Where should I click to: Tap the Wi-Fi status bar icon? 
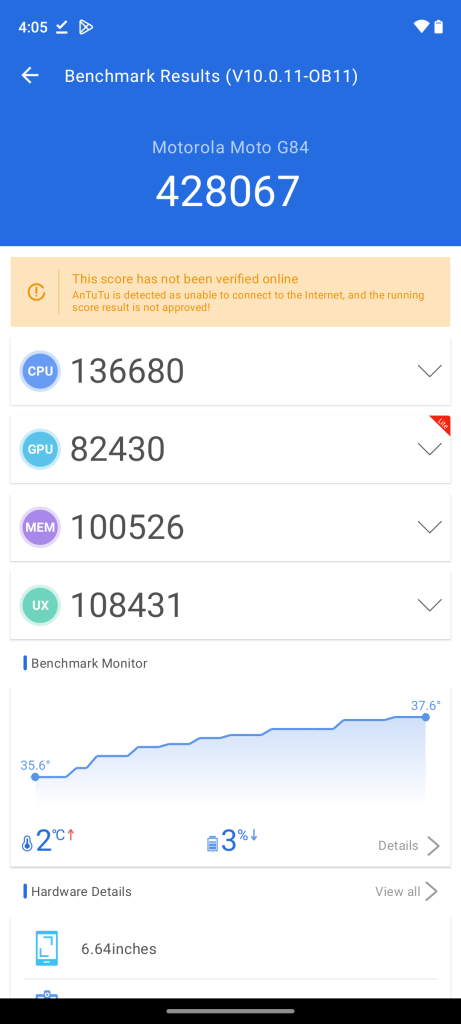(x=421, y=27)
